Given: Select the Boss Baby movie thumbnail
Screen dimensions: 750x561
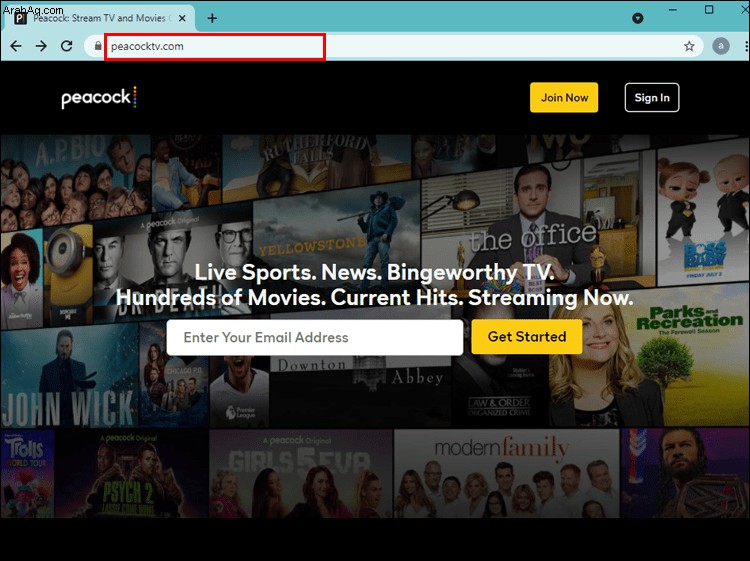Looking at the screenshot, I should click(x=703, y=213).
